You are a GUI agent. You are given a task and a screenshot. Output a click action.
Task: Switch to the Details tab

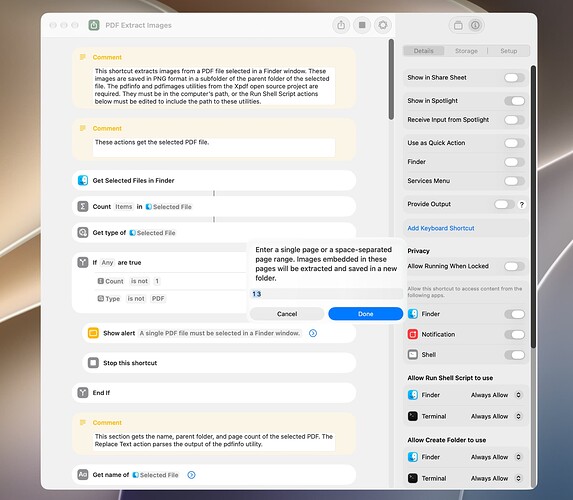[x=424, y=51]
